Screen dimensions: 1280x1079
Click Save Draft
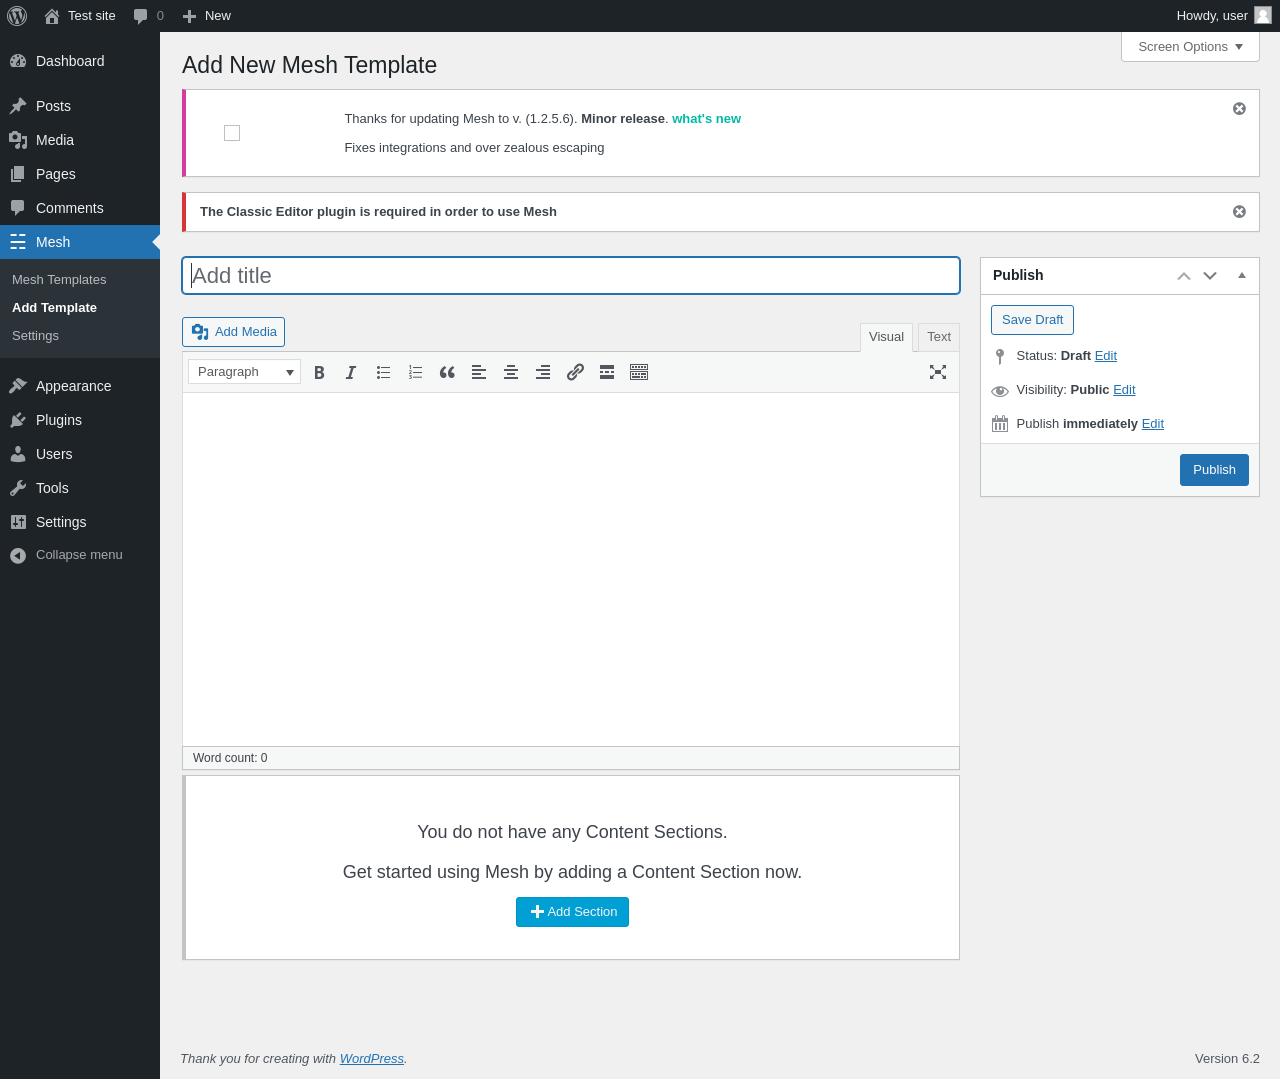pyautogui.click(x=1032, y=320)
